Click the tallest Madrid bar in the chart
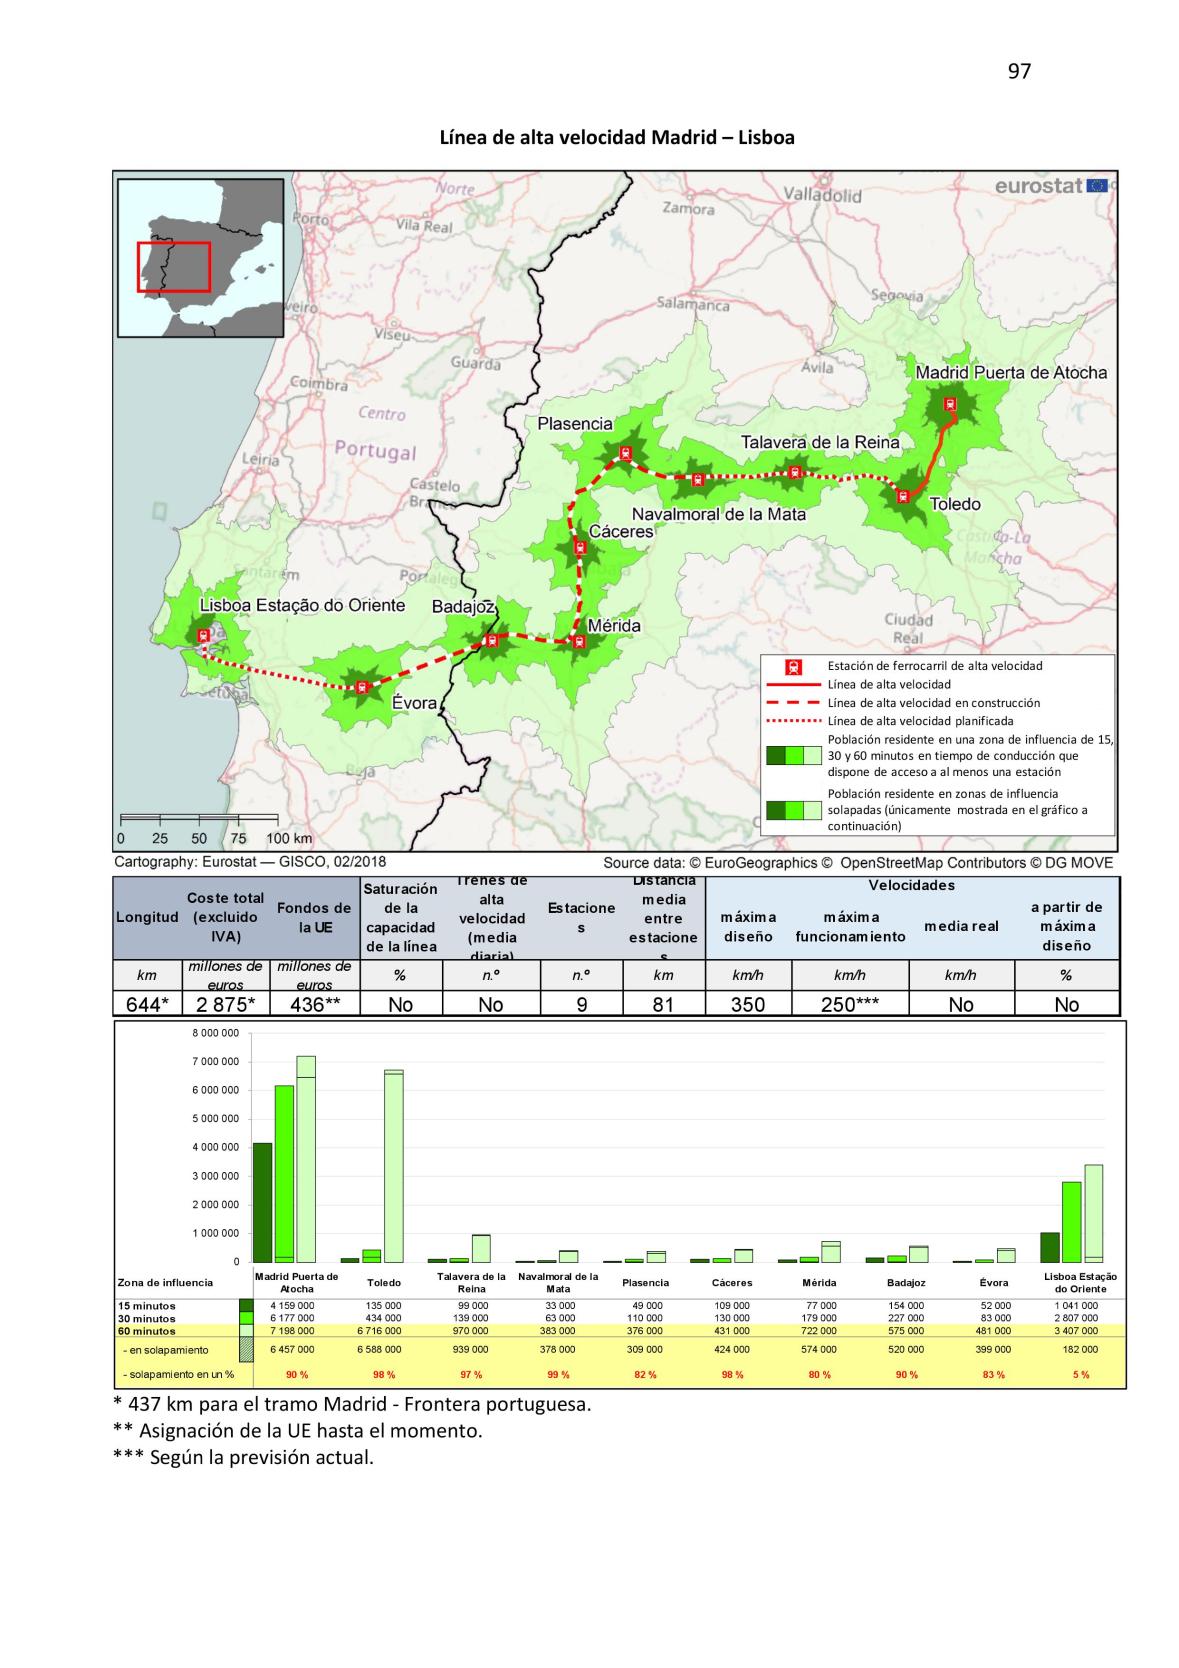The width and height of the screenshot is (1179, 1668). [305, 1158]
